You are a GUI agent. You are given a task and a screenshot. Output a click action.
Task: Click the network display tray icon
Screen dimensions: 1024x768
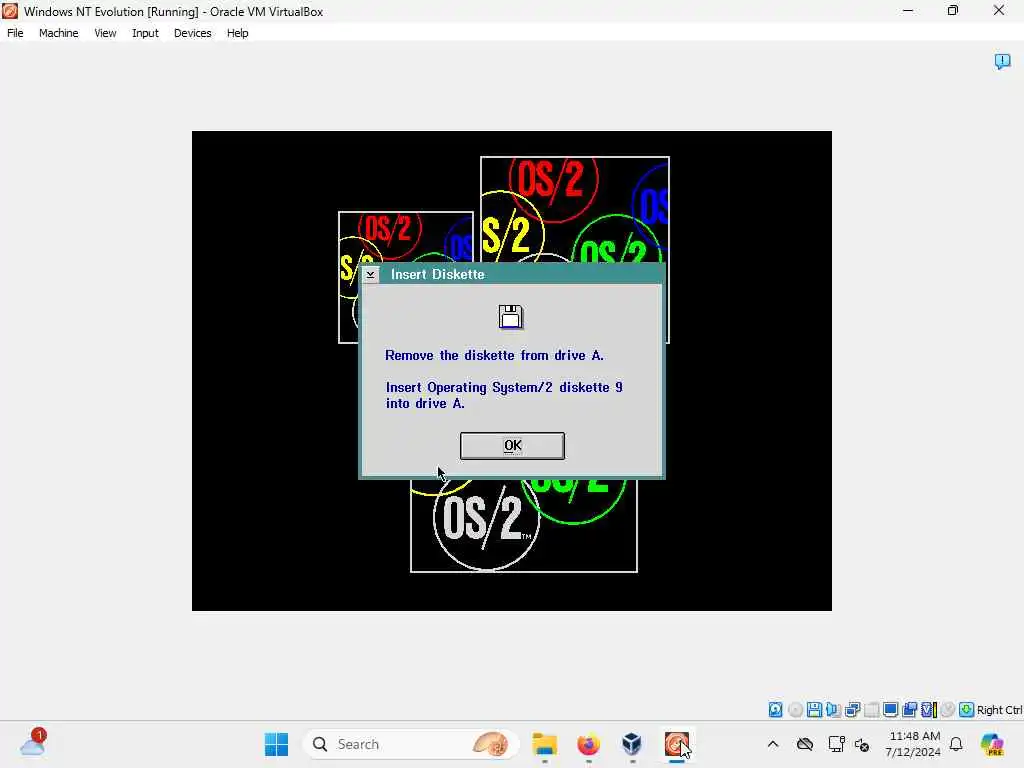pyautogui.click(x=836, y=744)
